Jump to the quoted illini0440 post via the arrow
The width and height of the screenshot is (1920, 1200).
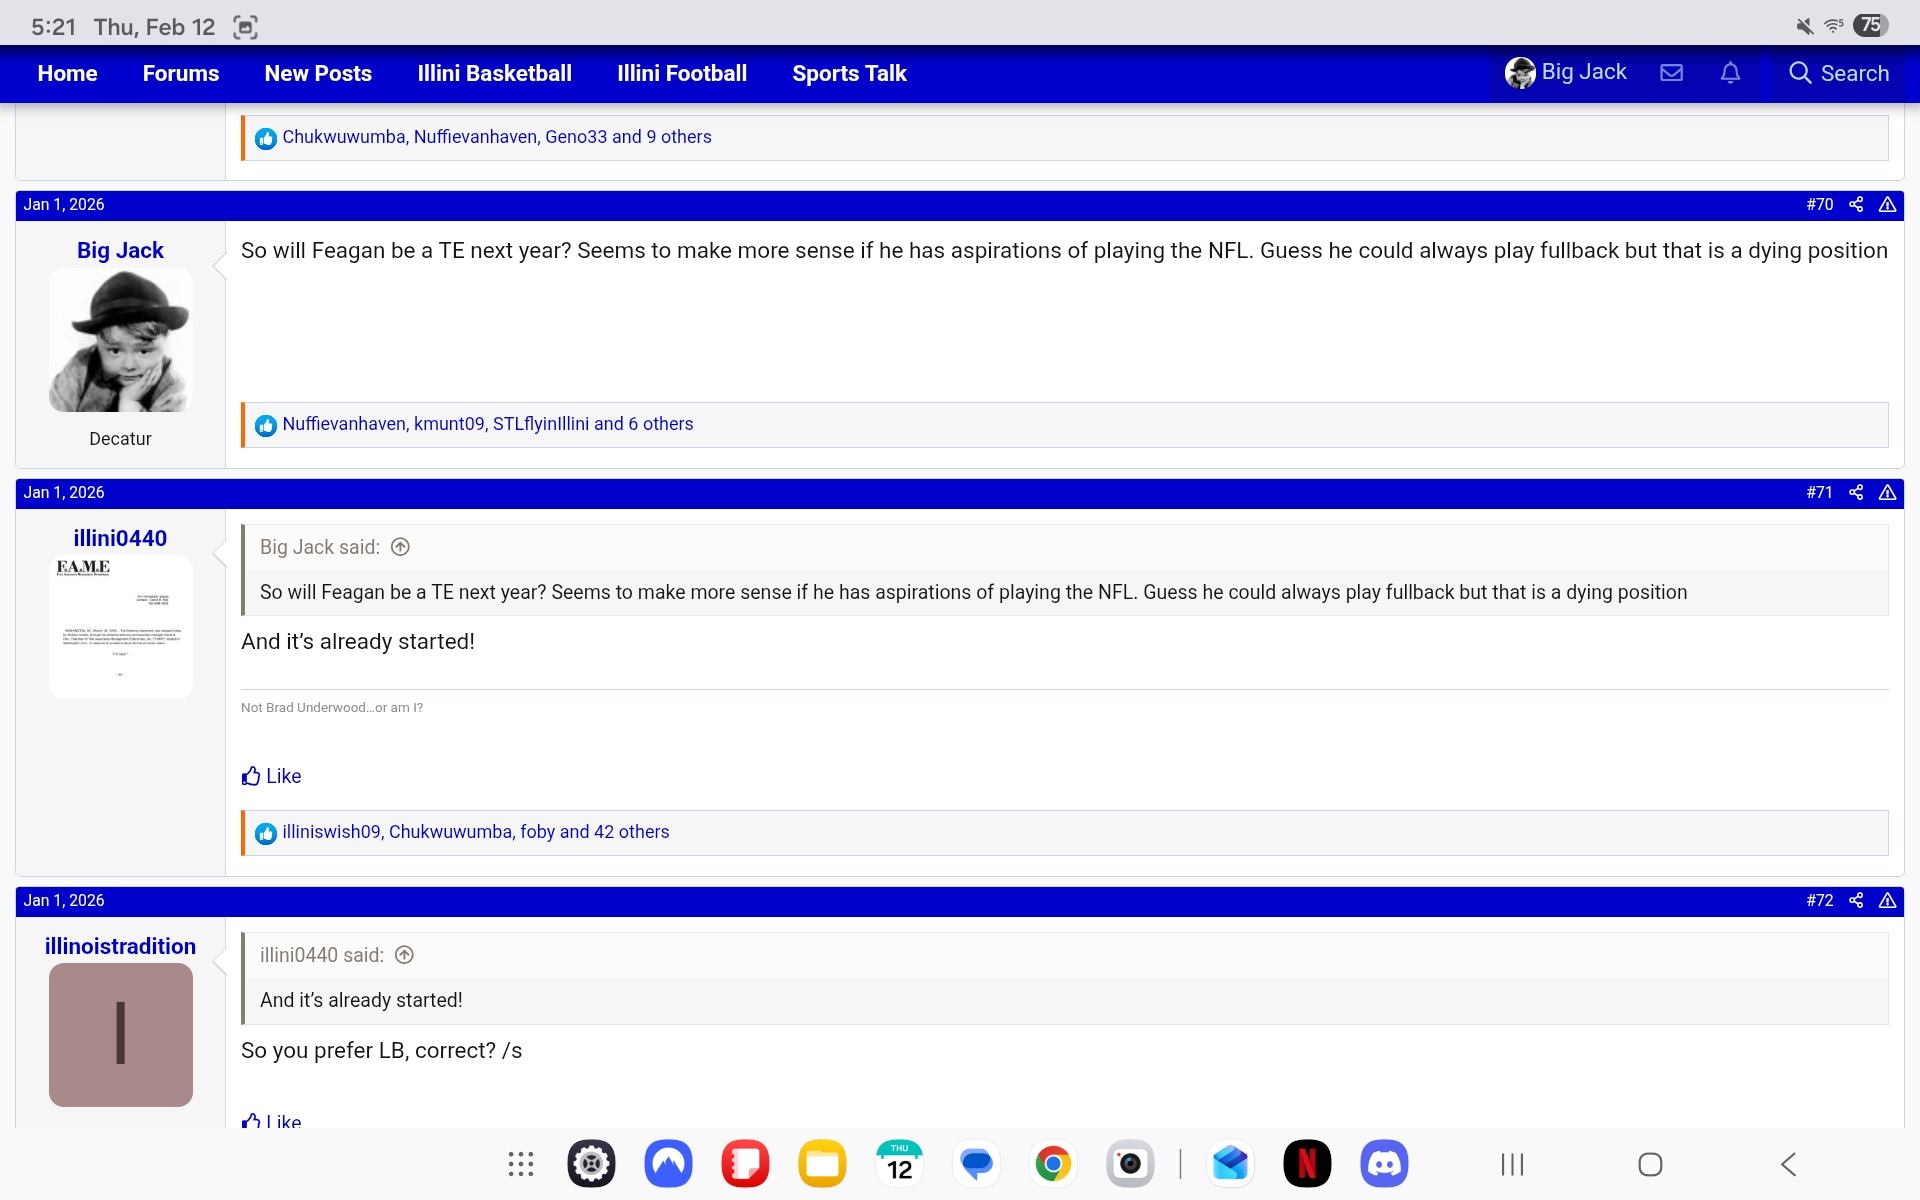pos(404,955)
